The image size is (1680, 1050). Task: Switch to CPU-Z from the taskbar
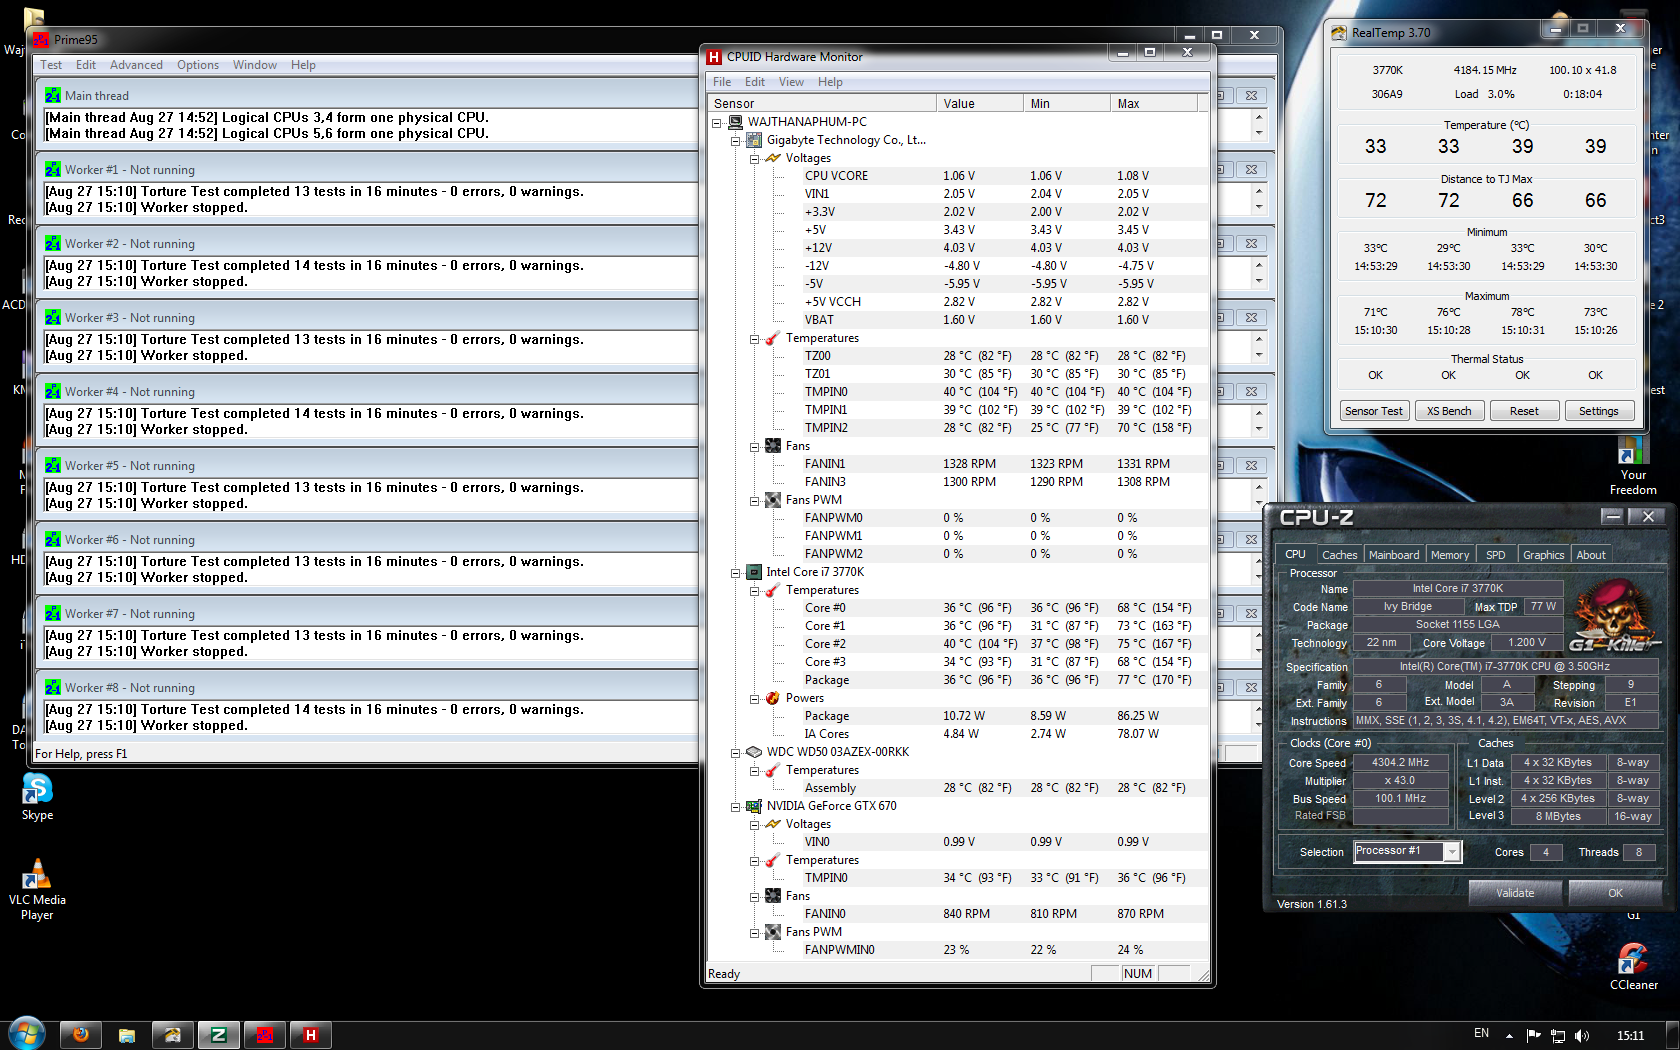[x=219, y=1035]
